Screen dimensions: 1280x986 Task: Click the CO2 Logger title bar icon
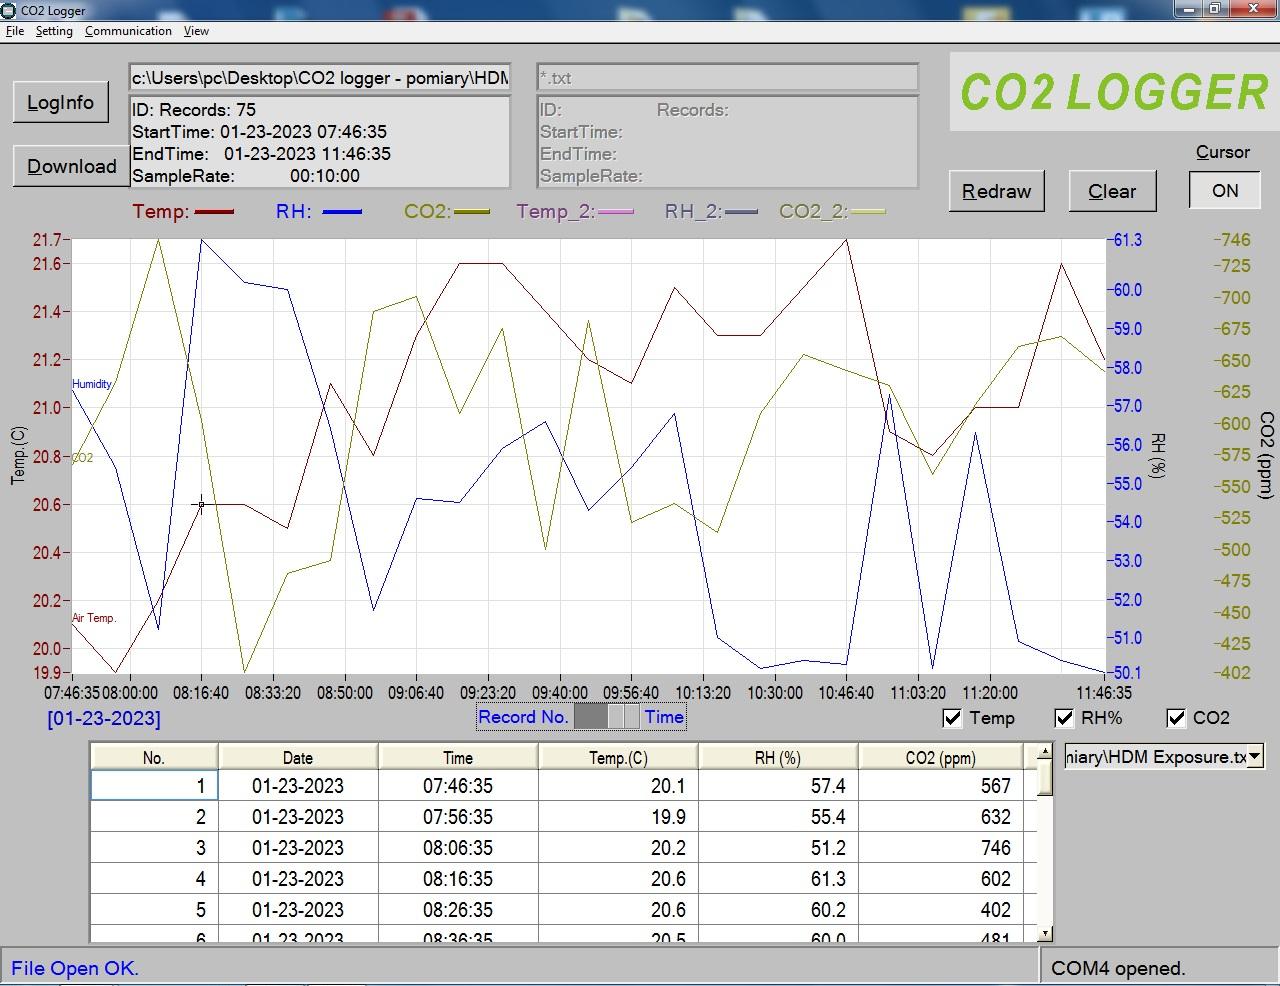(x=9, y=10)
